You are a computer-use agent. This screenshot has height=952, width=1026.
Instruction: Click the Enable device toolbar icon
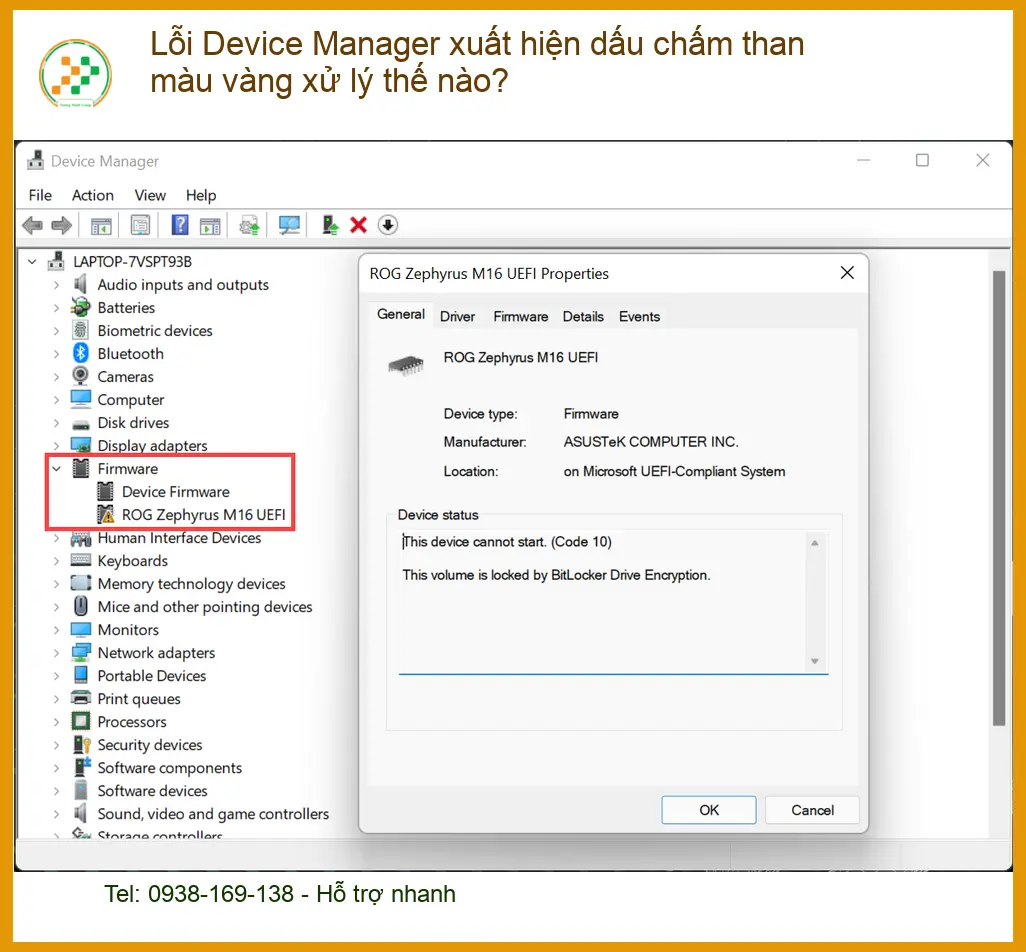click(x=330, y=226)
